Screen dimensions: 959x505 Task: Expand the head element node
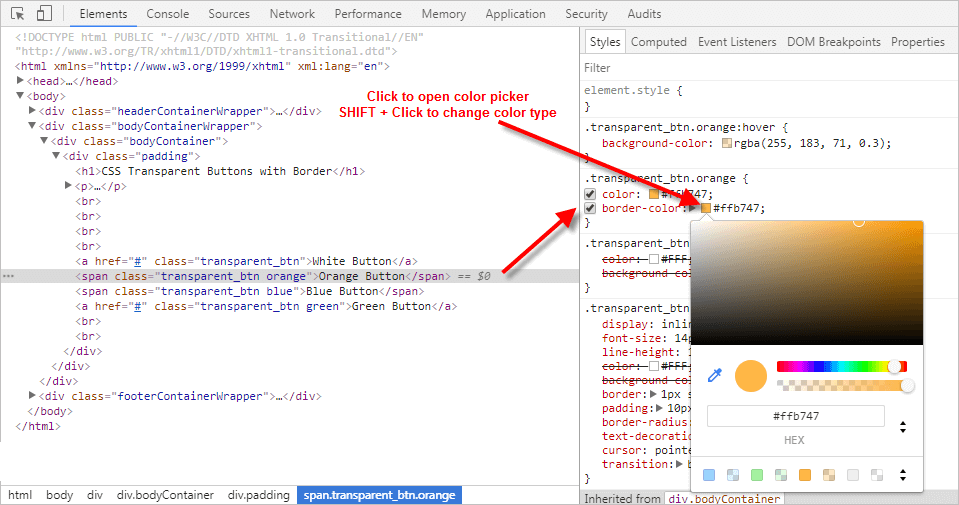pyautogui.click(x=20, y=81)
